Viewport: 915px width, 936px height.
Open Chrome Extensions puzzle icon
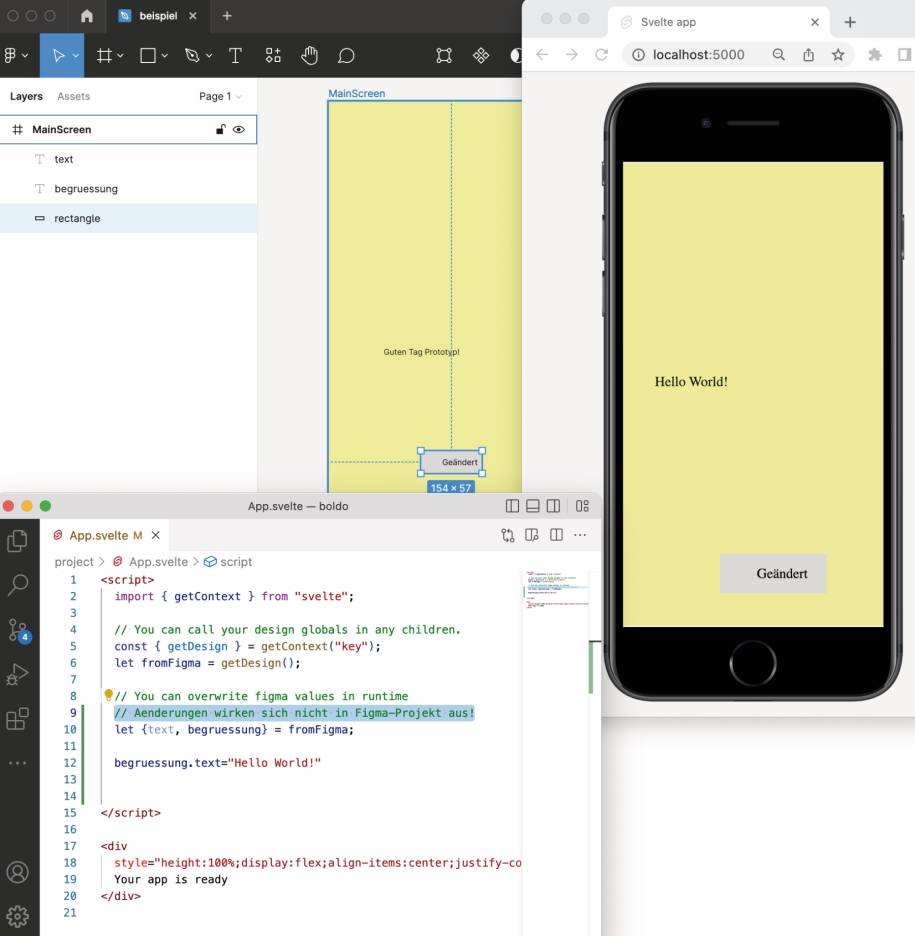[875, 55]
